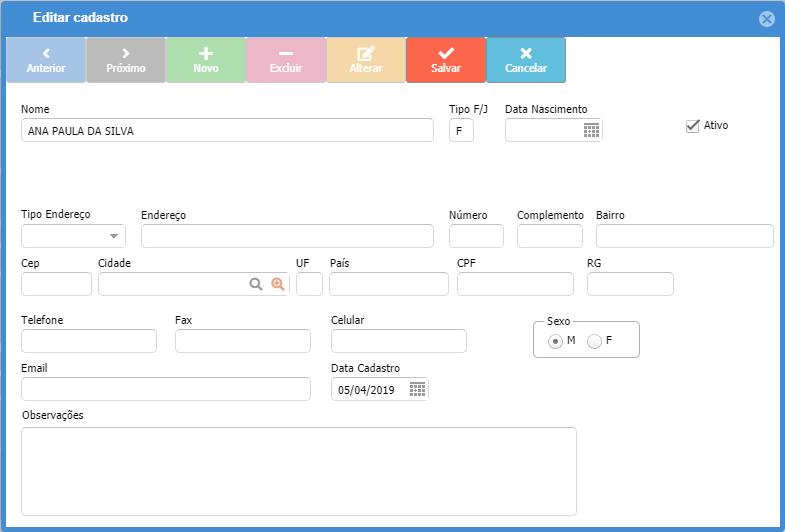This screenshot has height=532, width=785.
Task: Focus the Tipo F/J field
Action: [x=461, y=130]
